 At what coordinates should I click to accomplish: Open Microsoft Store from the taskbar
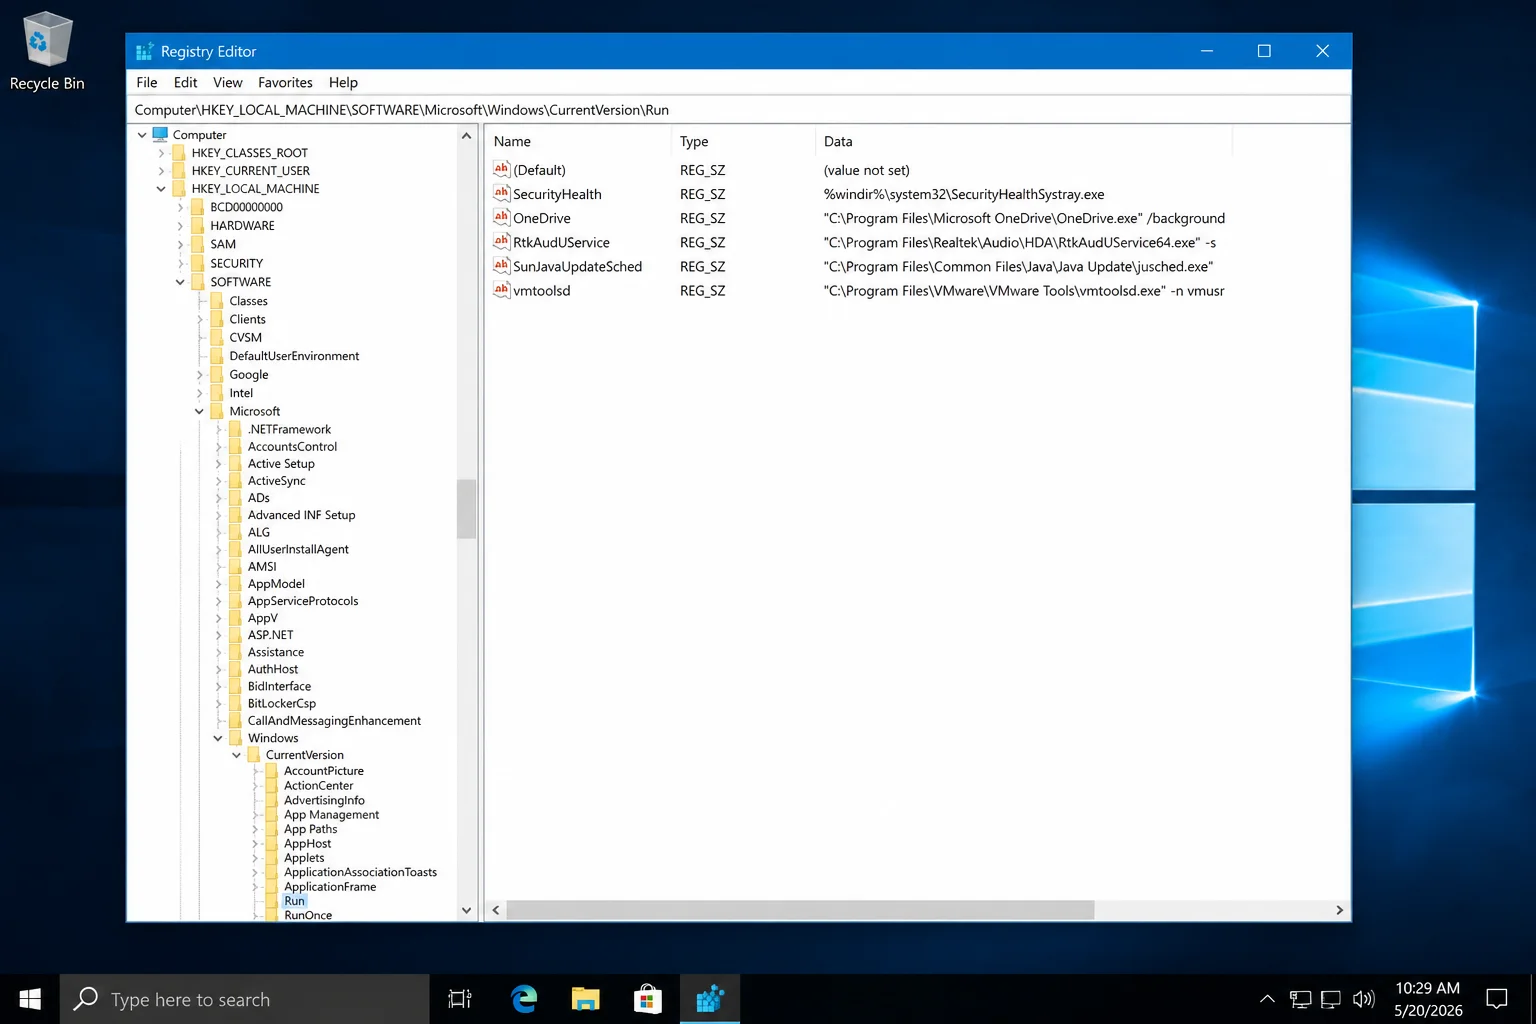coord(648,999)
